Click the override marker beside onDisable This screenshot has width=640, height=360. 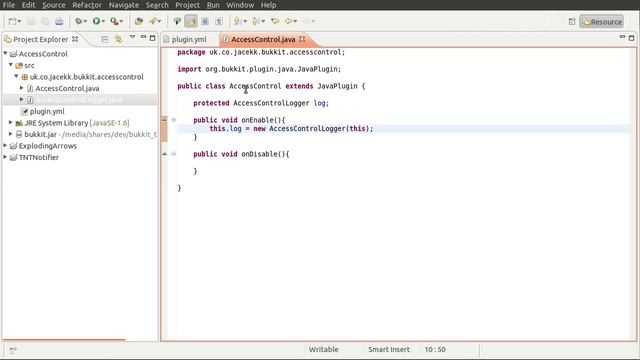tap(164, 154)
